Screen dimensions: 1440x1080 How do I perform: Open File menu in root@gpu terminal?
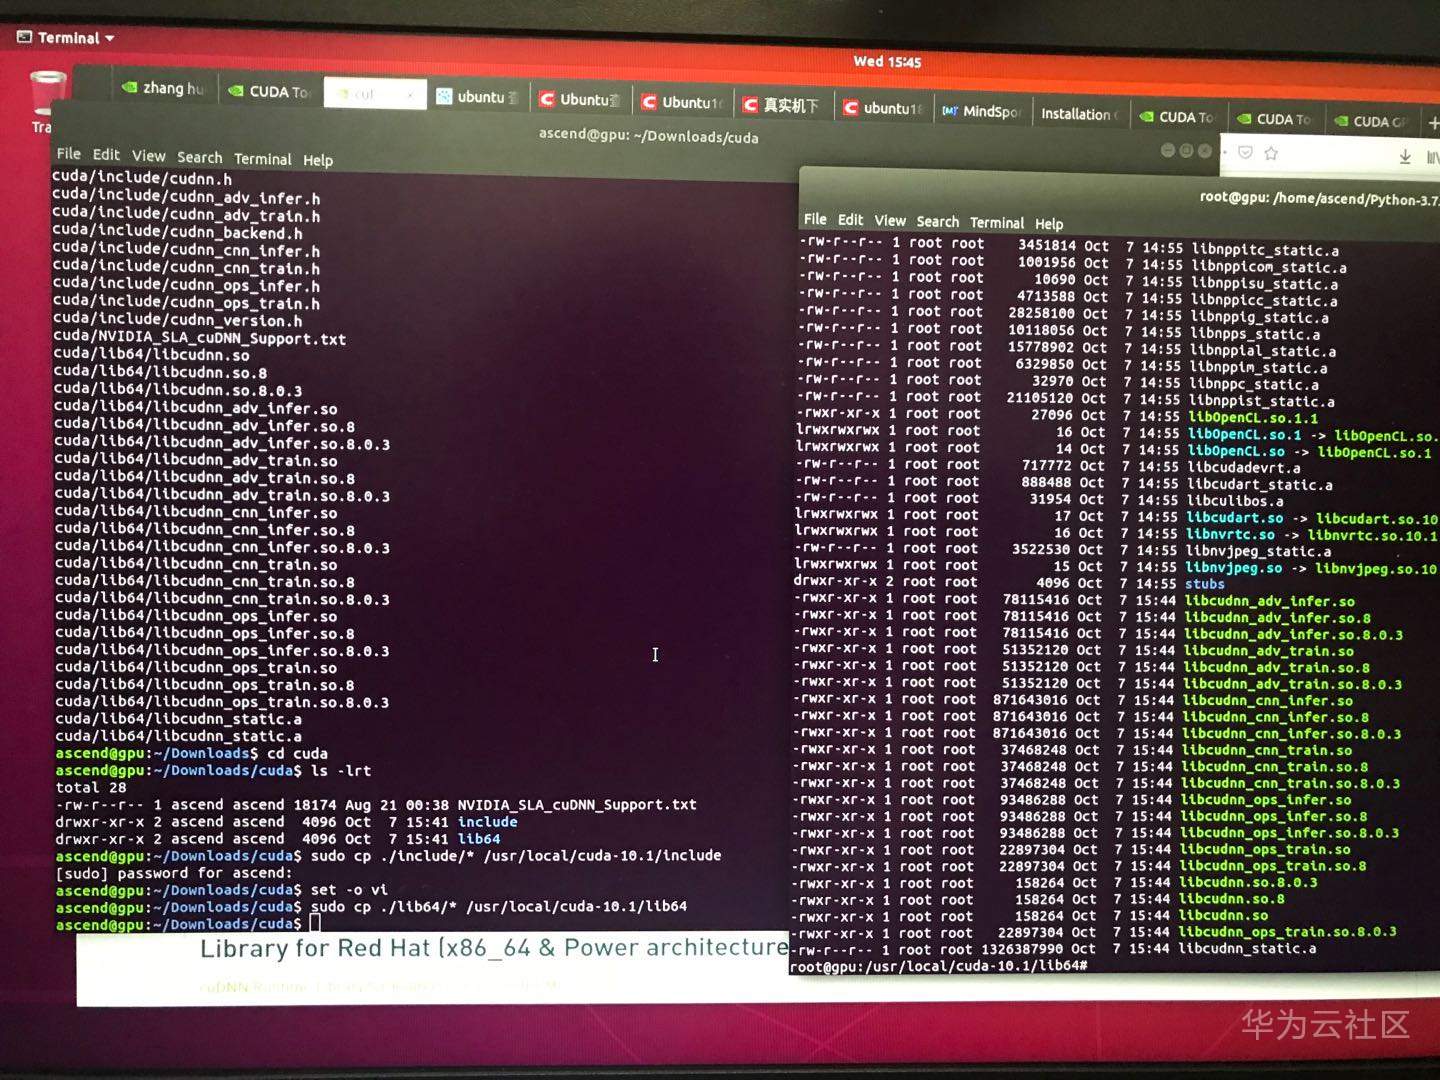point(815,219)
